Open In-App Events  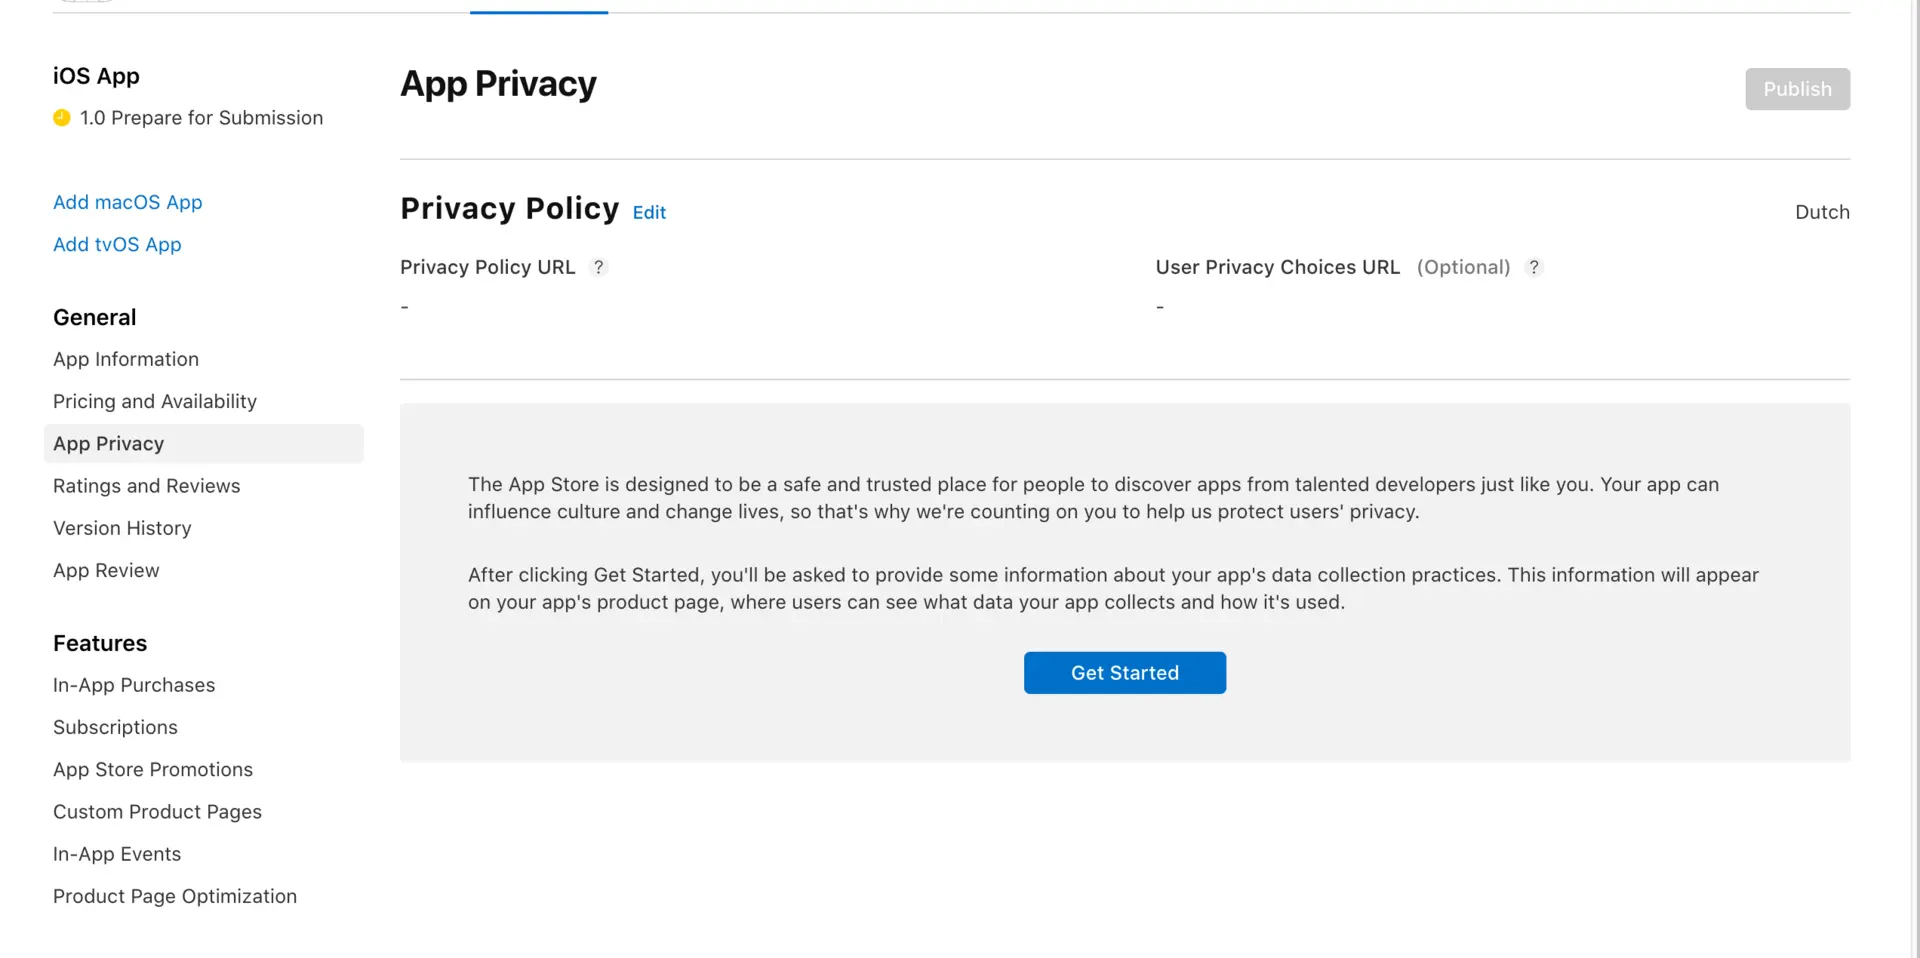point(117,854)
